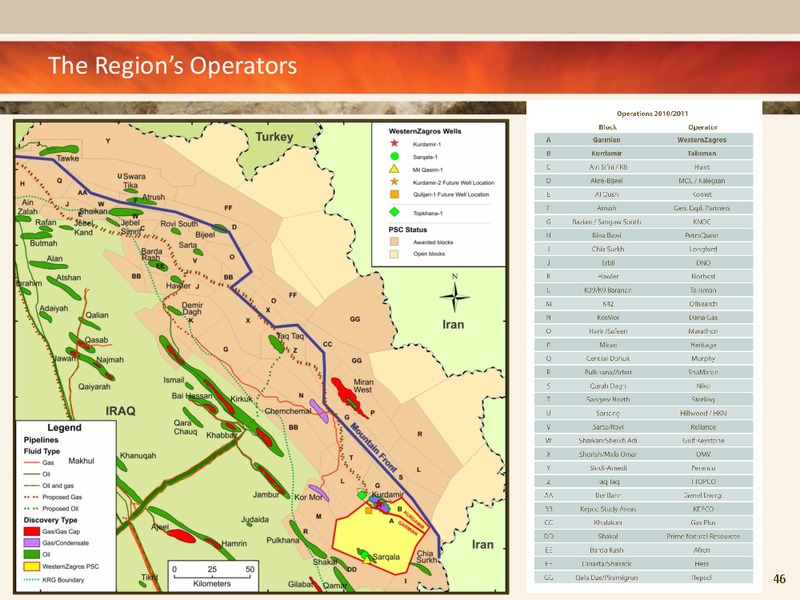The width and height of the screenshot is (800, 600).
Task: Click the green Oil discovery type swatch
Action: pyautogui.click(x=32, y=555)
